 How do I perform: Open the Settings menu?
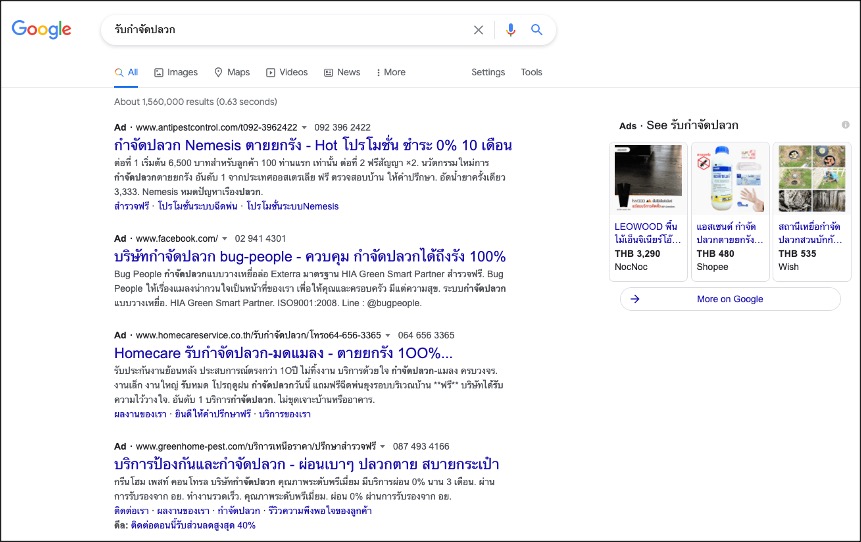[x=488, y=72]
